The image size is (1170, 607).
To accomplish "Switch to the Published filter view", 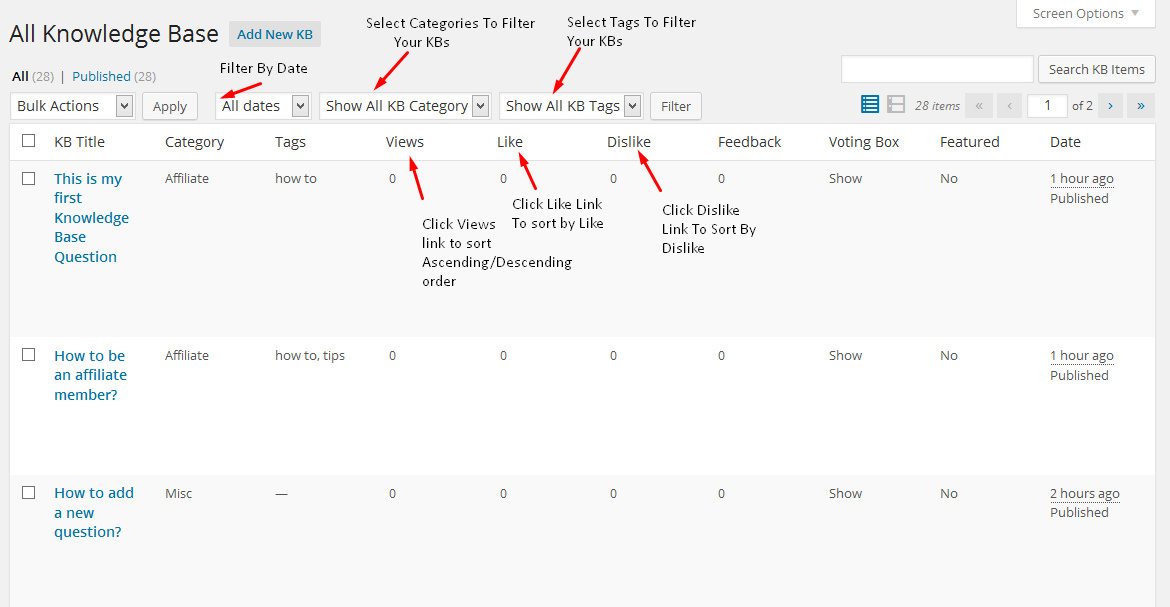I will tap(103, 76).
